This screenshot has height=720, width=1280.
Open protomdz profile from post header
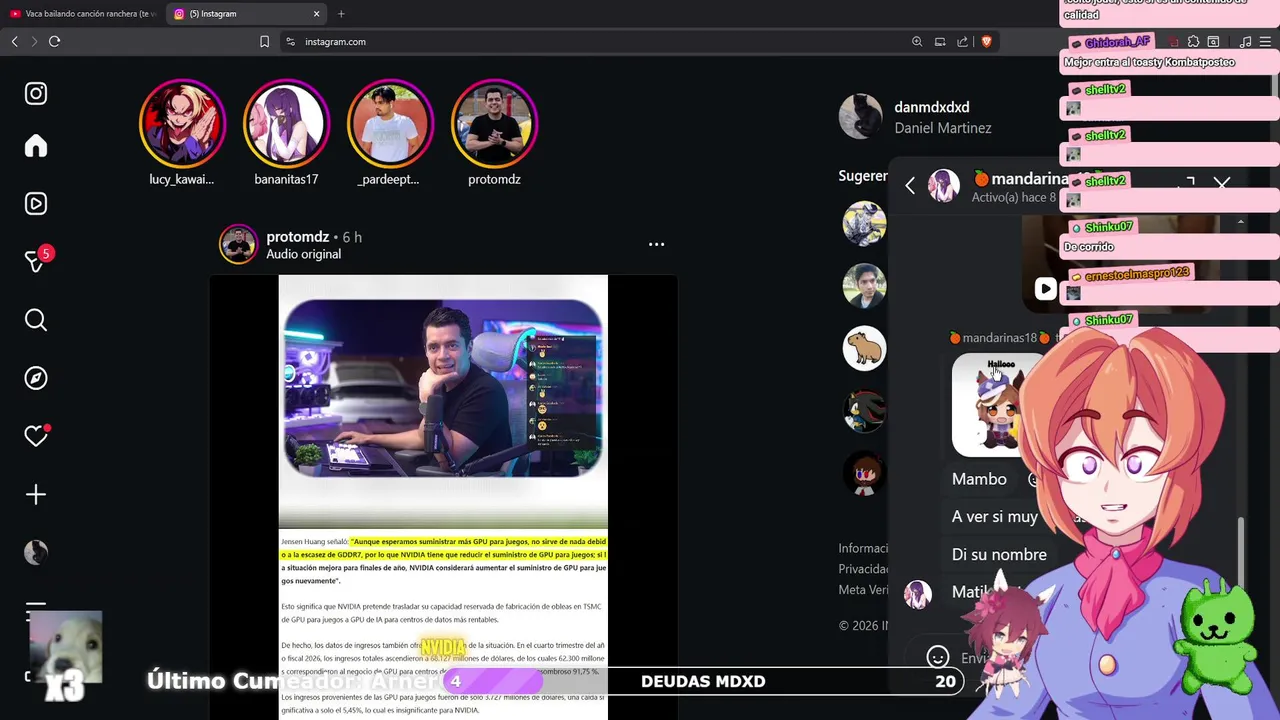297,237
